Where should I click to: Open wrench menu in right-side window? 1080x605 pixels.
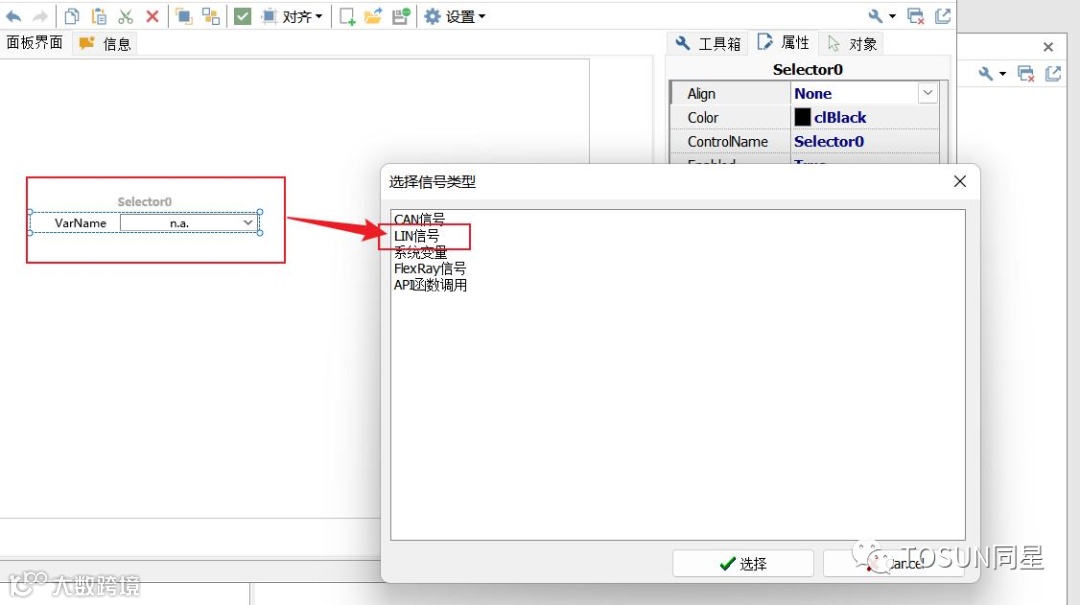(992, 73)
